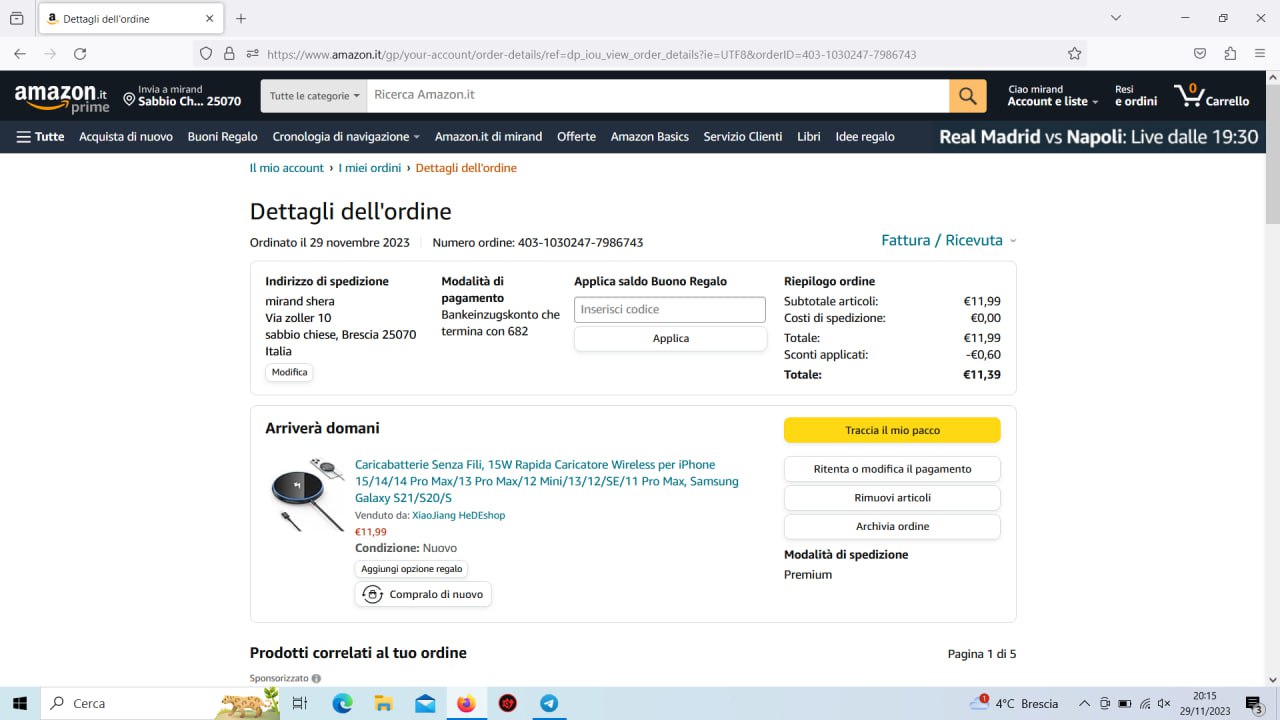
Task: Open the Firefox extensions puzzle icon
Action: 1230,54
